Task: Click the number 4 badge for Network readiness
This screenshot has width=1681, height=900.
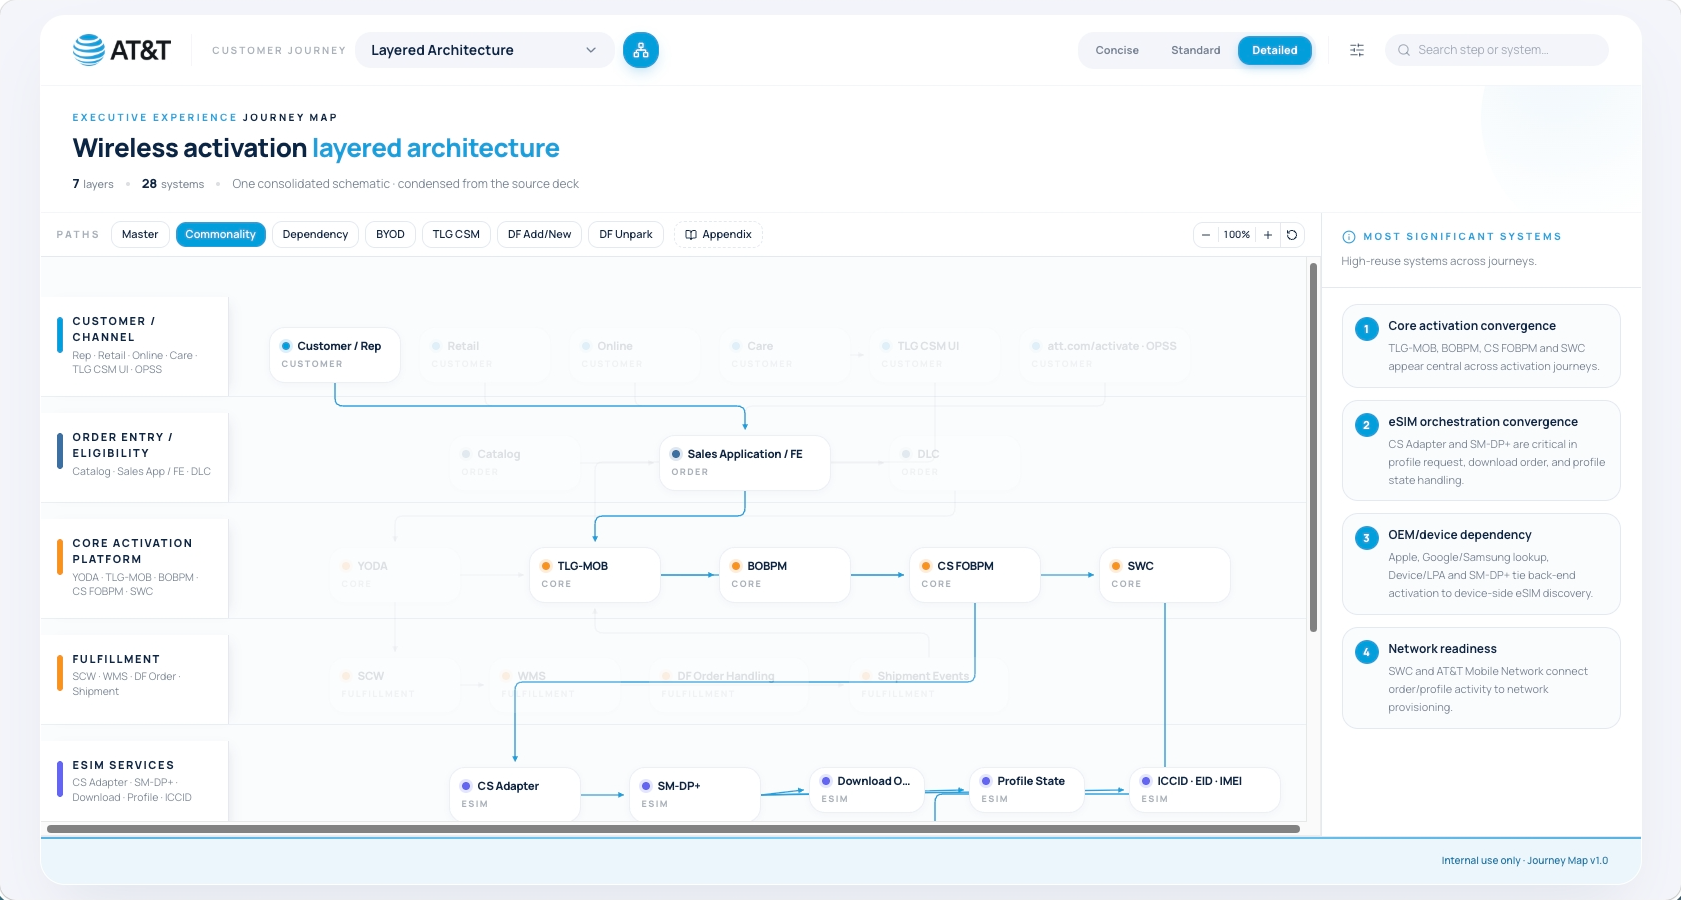Action: (1366, 652)
